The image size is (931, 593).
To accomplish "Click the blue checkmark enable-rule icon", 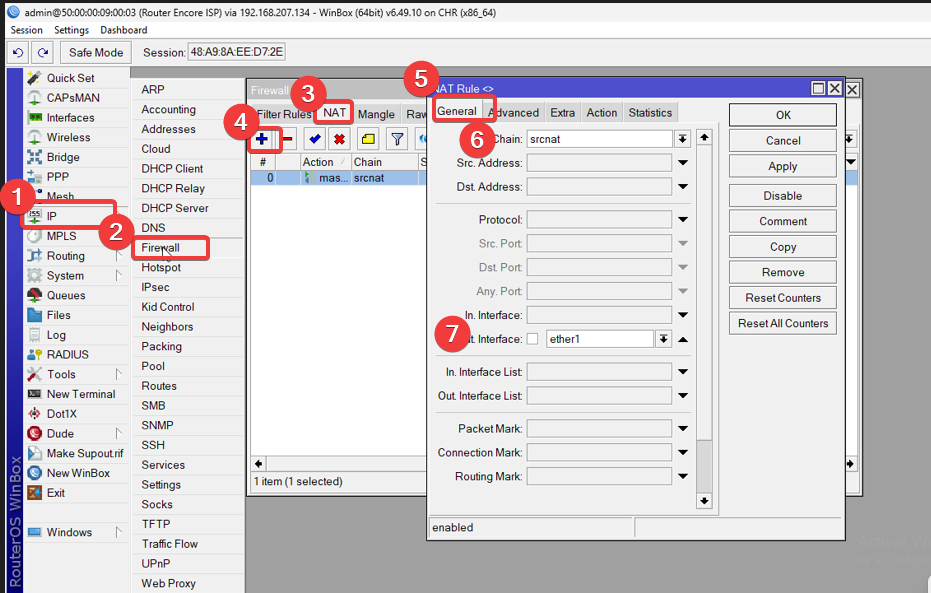I will click(x=315, y=139).
